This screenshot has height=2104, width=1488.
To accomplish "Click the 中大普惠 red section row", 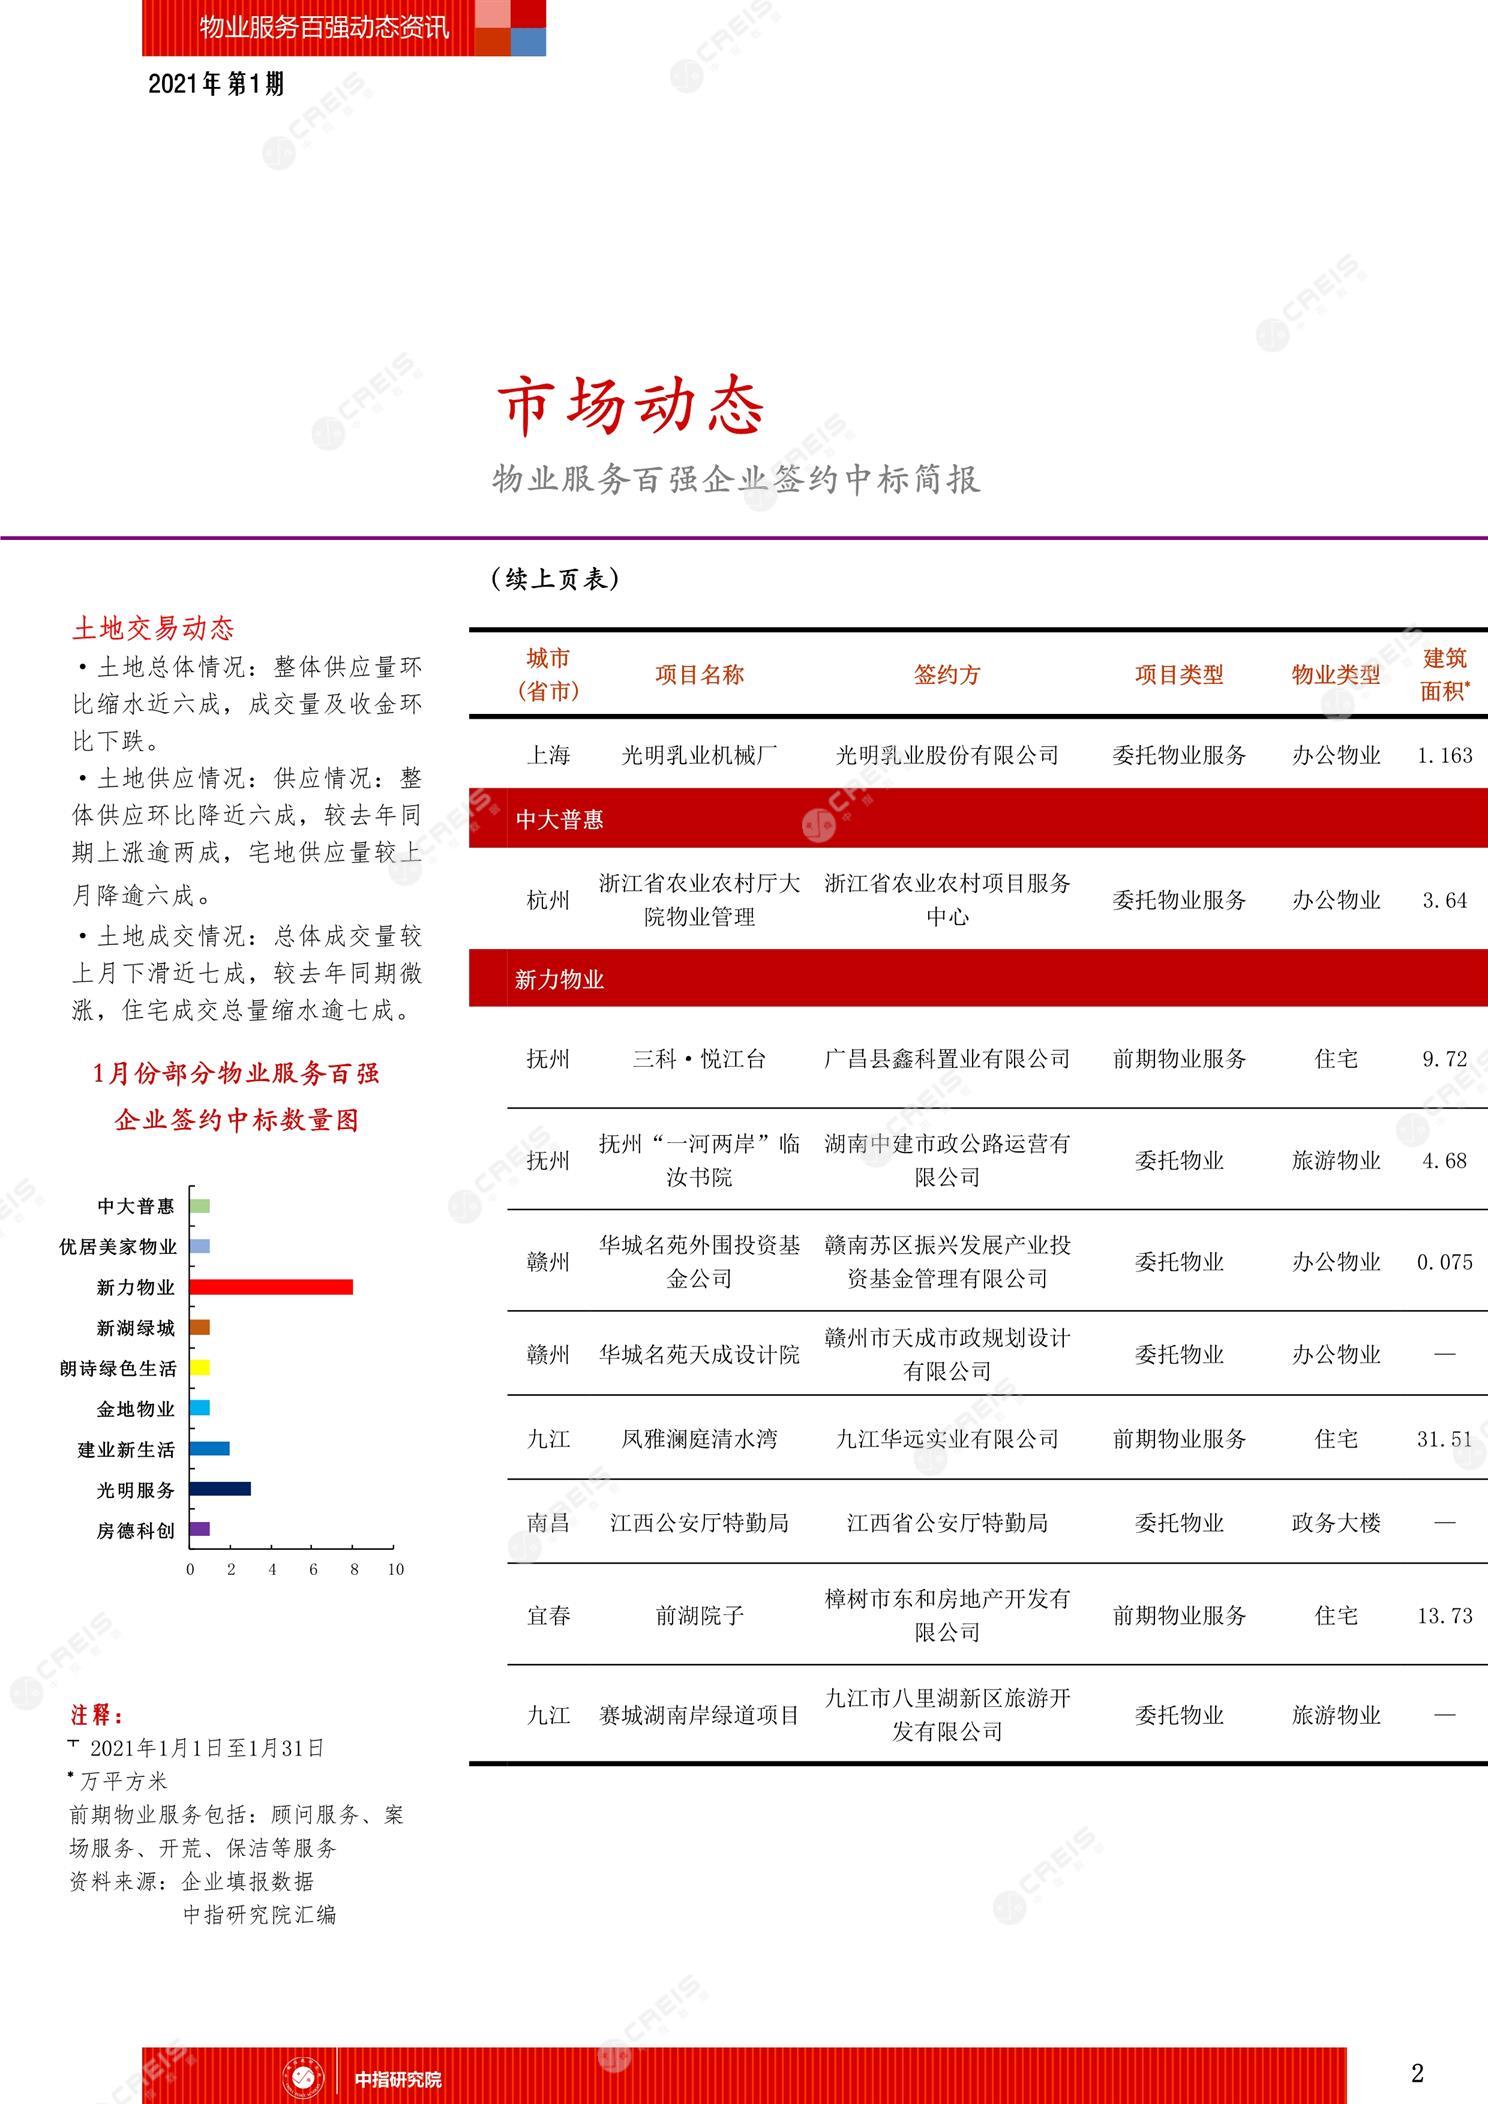I will click(978, 819).
